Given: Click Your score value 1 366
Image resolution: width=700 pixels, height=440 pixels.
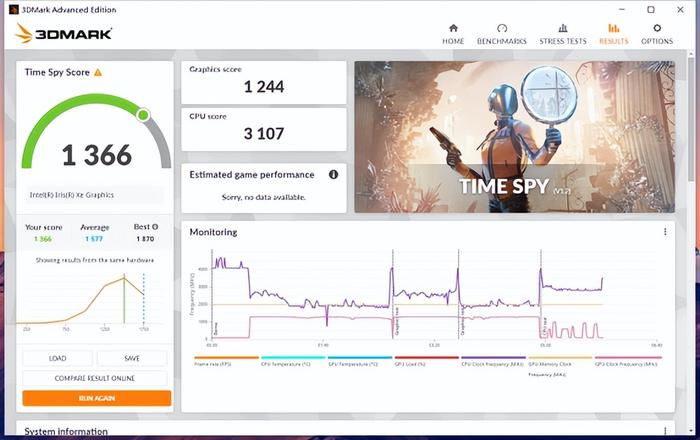Looking at the screenshot, I should tap(43, 239).
